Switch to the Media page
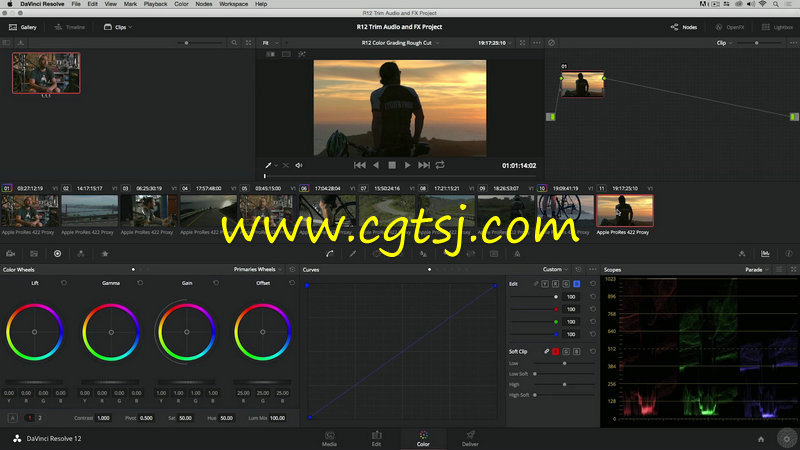Viewport: 800px width, 450px height. click(329, 439)
